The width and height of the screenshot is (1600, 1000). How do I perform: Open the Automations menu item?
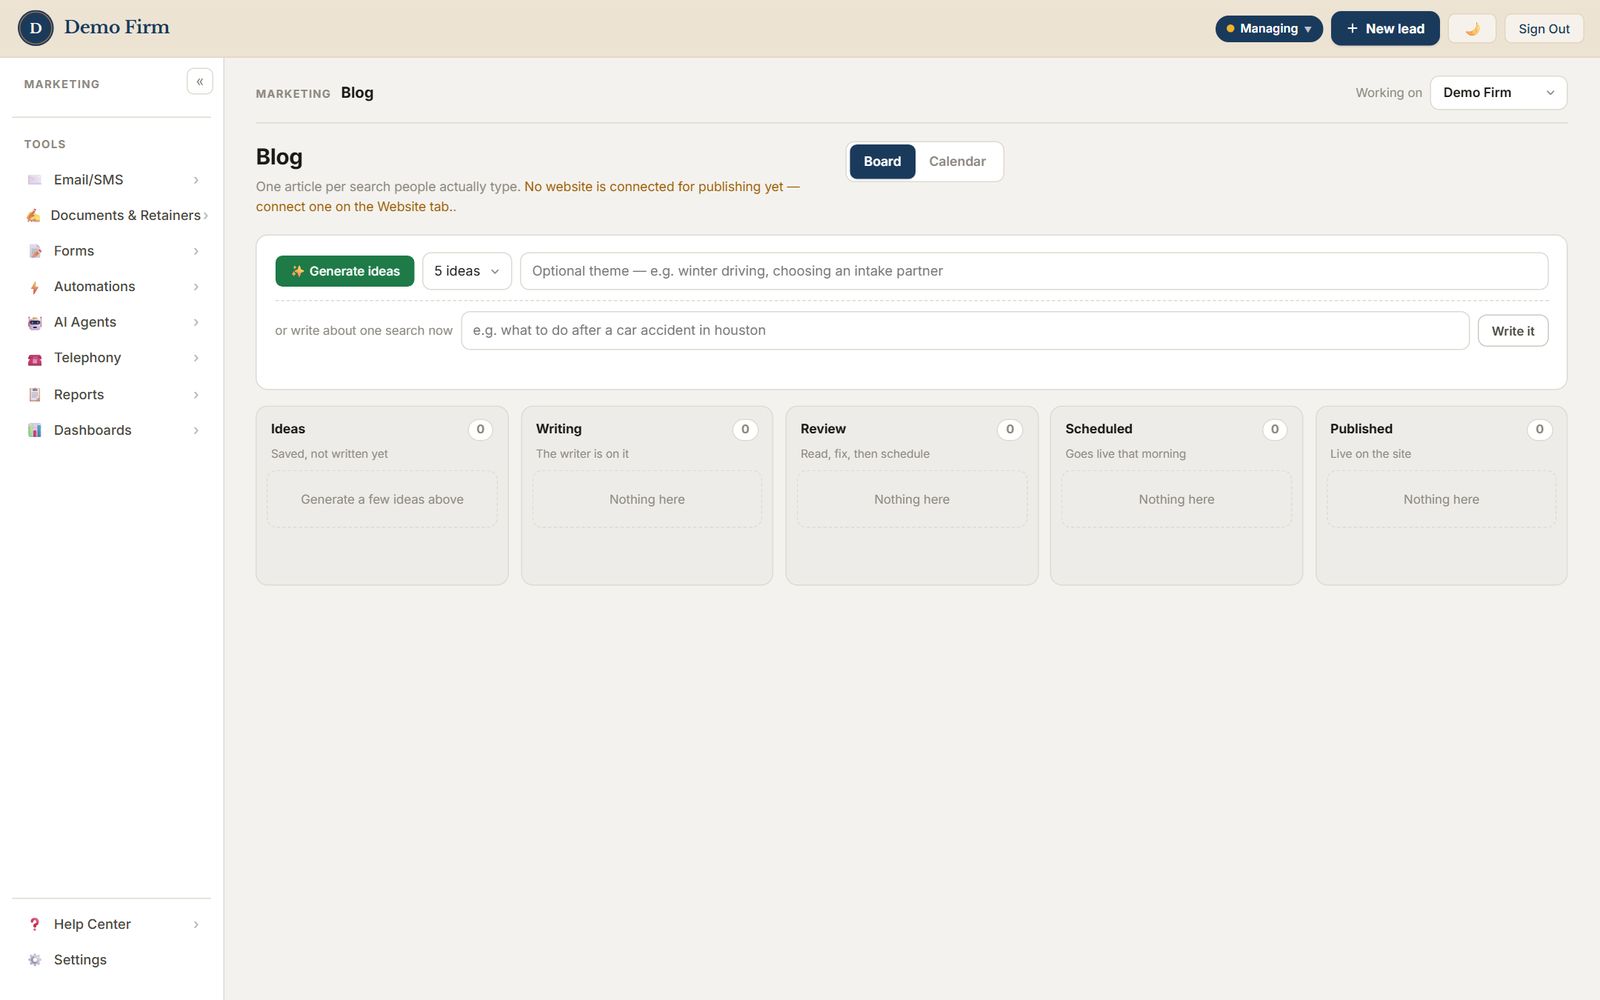tap(112, 287)
